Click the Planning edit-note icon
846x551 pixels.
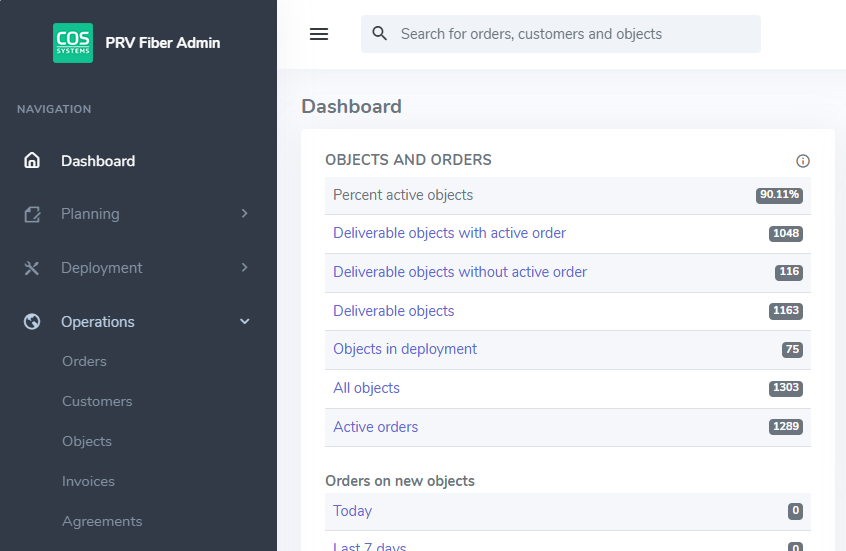[32, 214]
